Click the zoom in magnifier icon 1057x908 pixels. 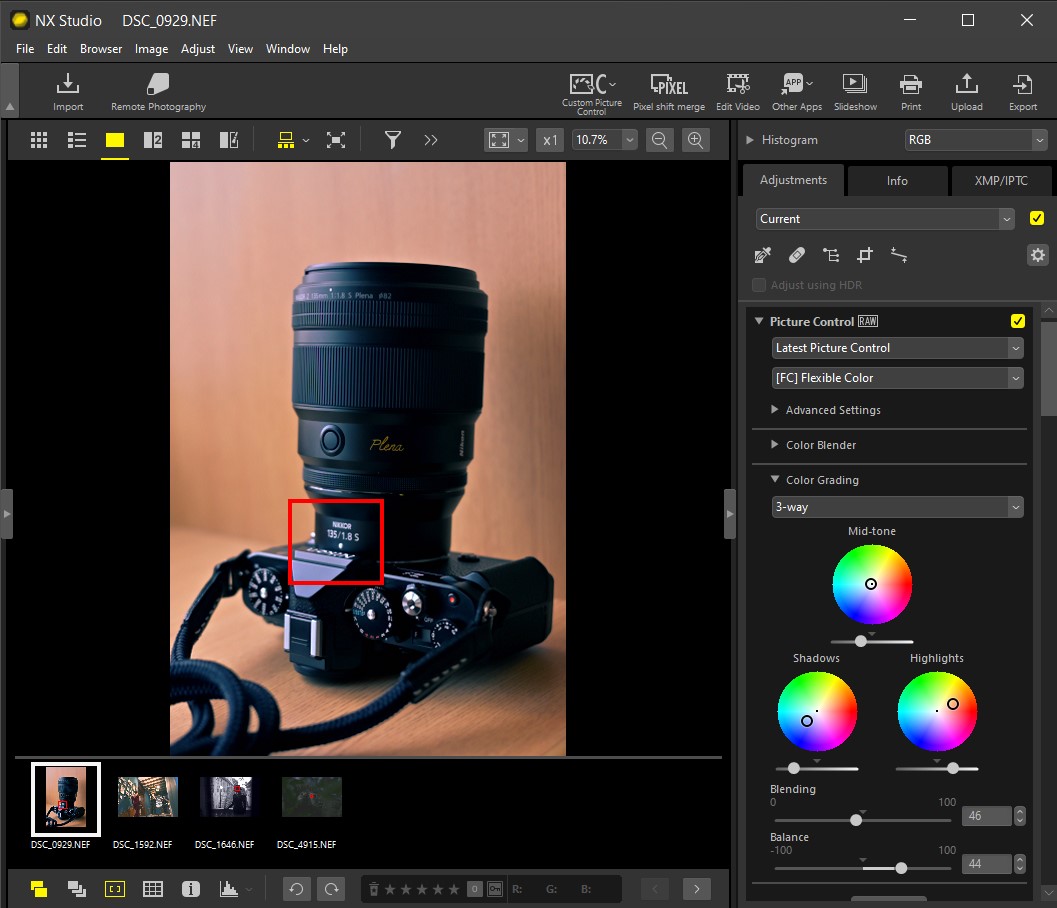[x=695, y=139]
